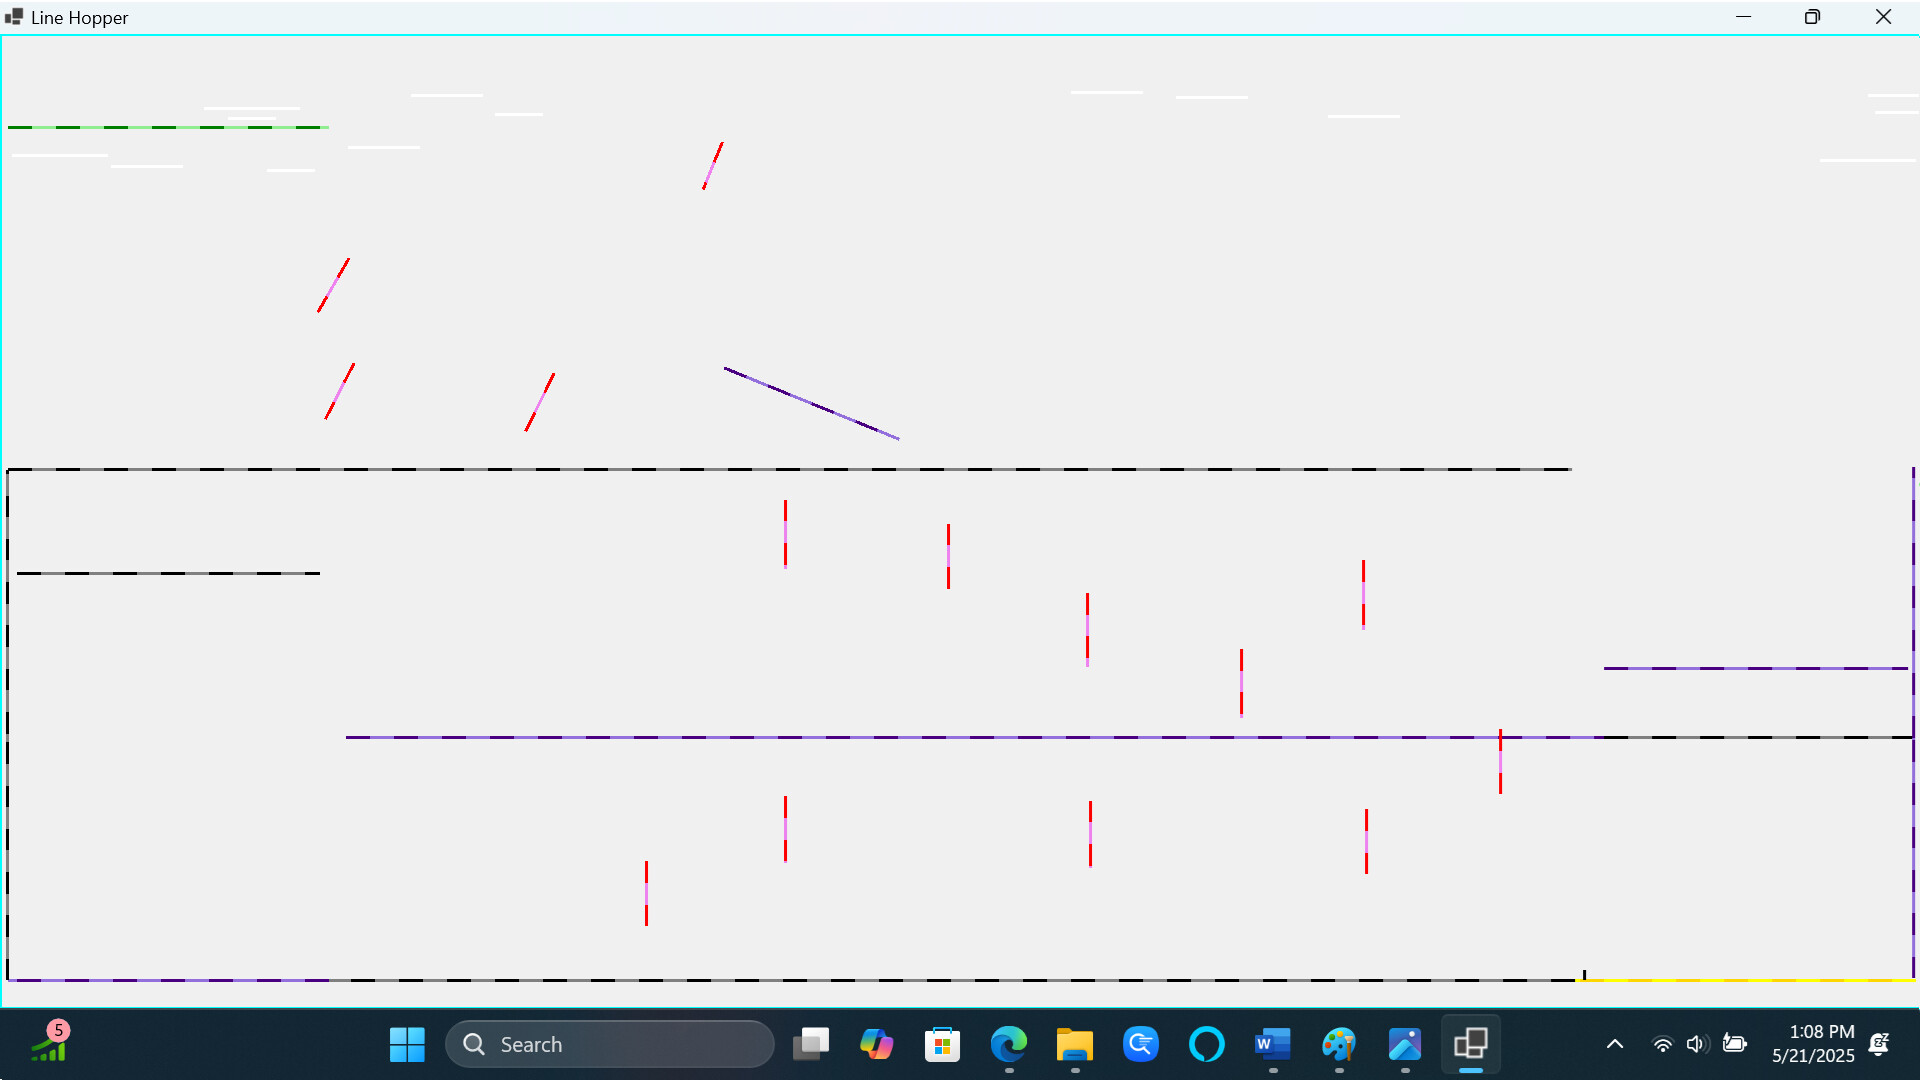Open the Paint app from the taskbar
1920x1080 pixels.
coord(1339,1043)
